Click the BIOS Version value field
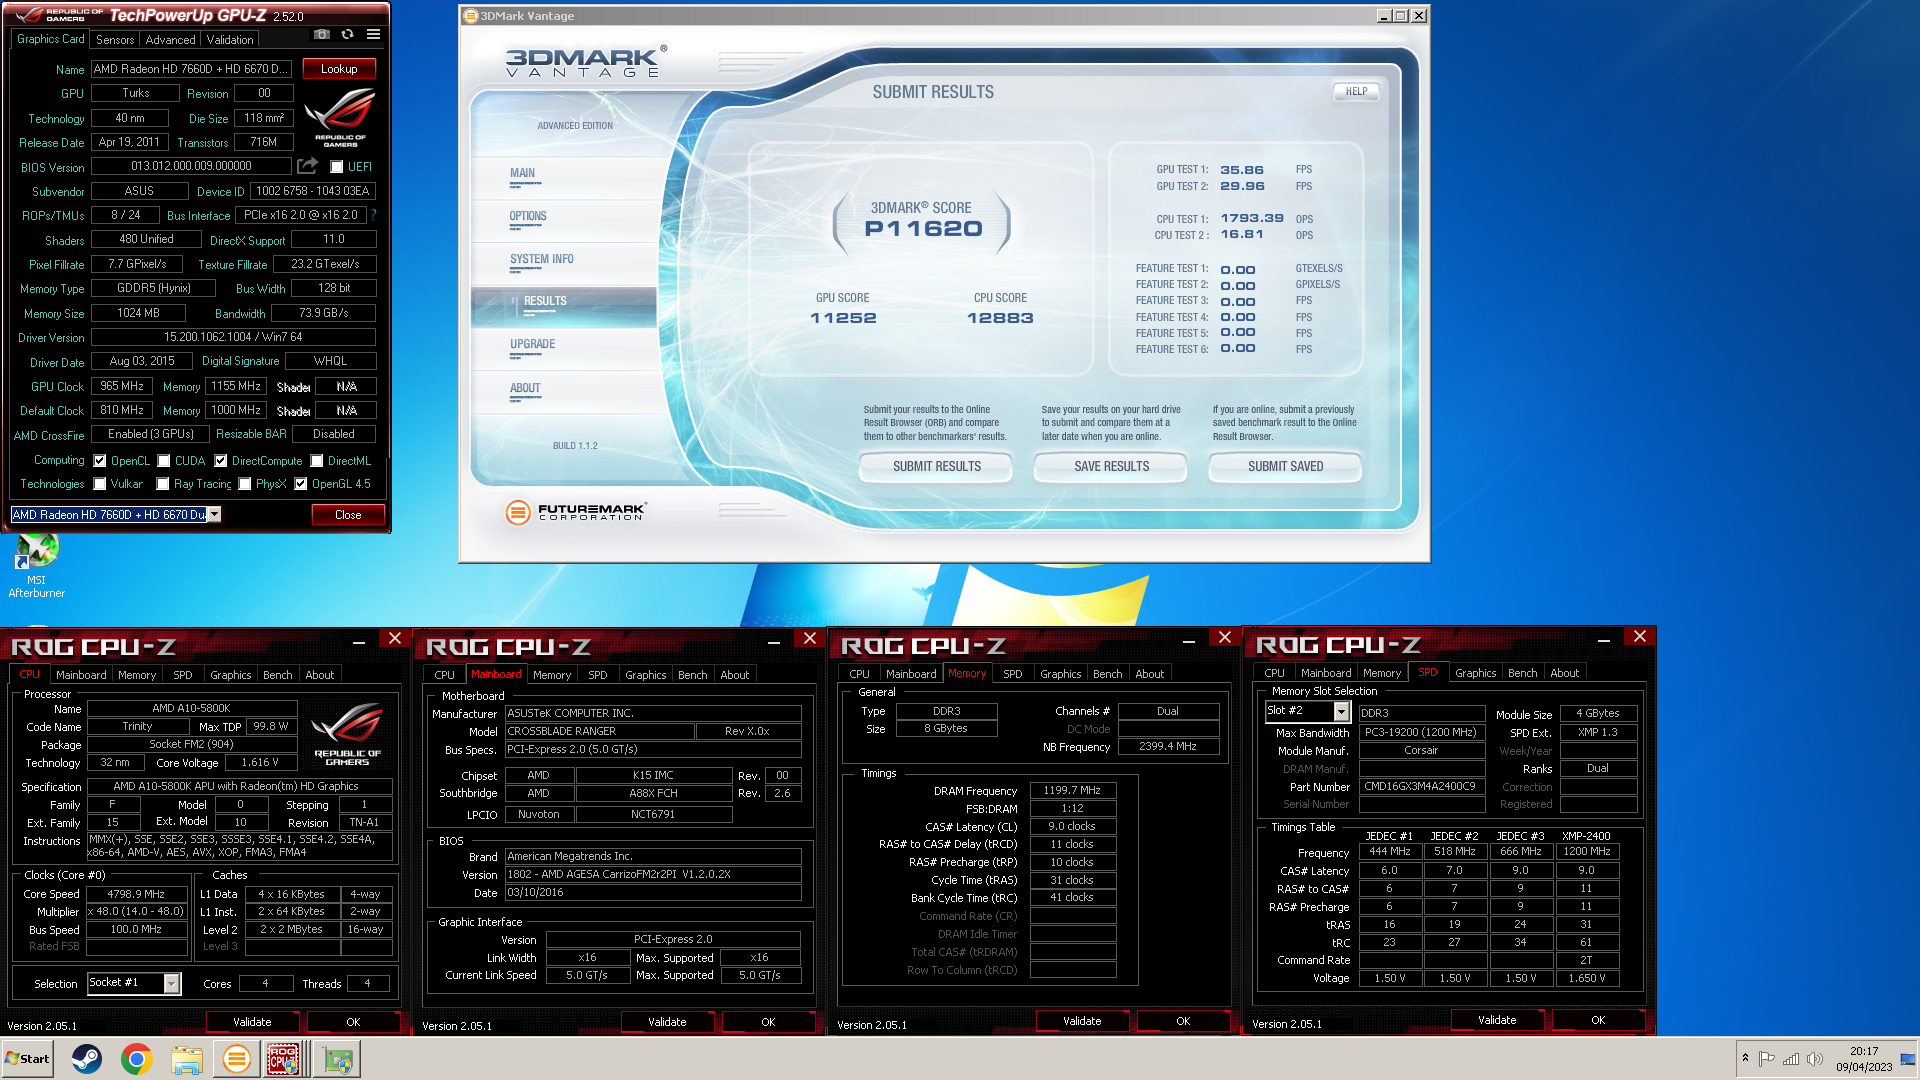The height and width of the screenshot is (1080, 1920). [x=191, y=166]
